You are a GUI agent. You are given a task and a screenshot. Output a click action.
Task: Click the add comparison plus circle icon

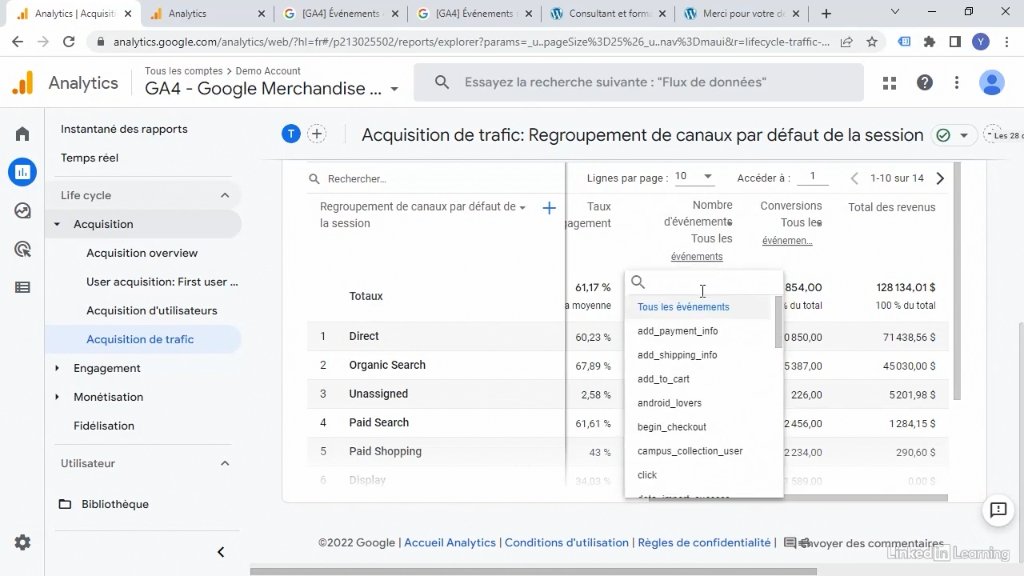tap(317, 134)
